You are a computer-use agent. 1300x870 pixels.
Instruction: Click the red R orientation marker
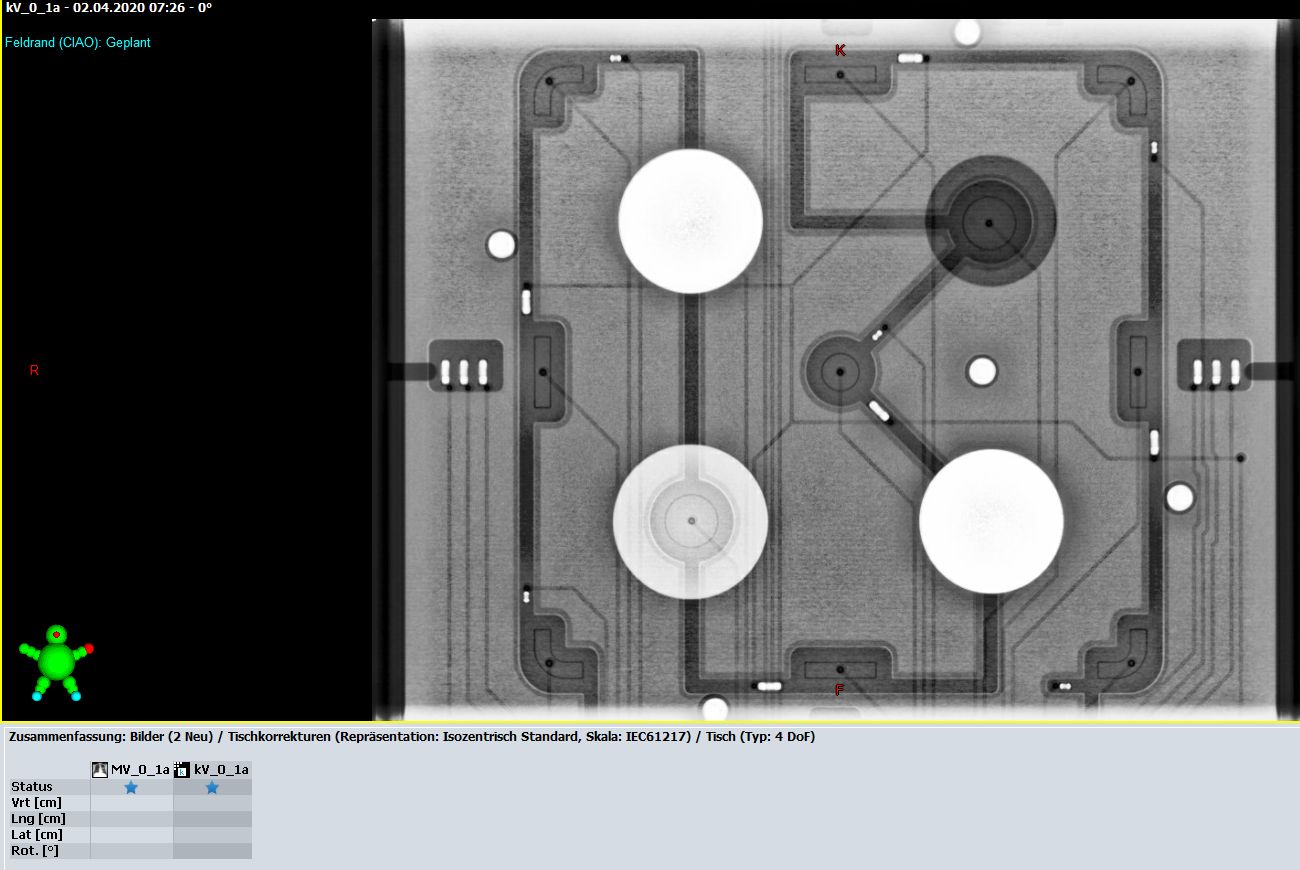click(34, 370)
